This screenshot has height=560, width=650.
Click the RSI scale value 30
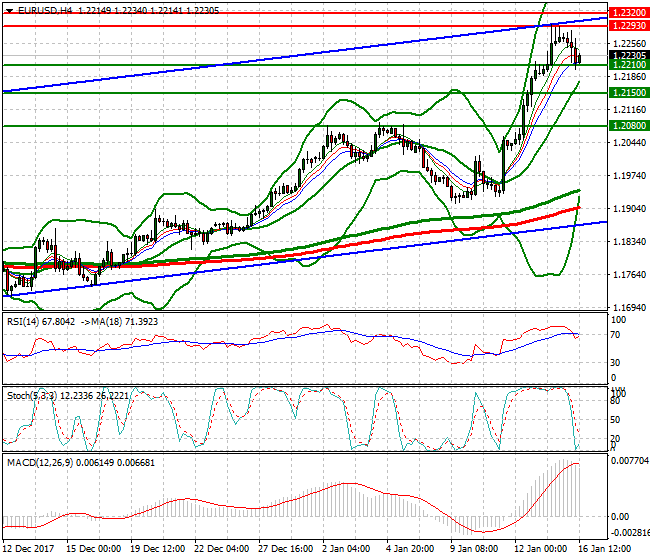tap(616, 363)
